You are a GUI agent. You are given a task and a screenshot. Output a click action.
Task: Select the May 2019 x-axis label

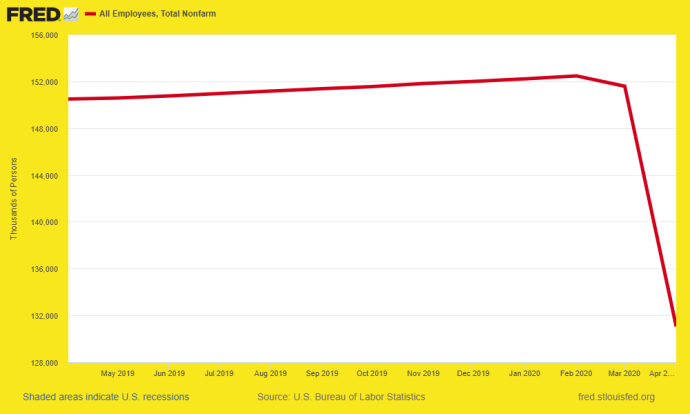point(117,374)
